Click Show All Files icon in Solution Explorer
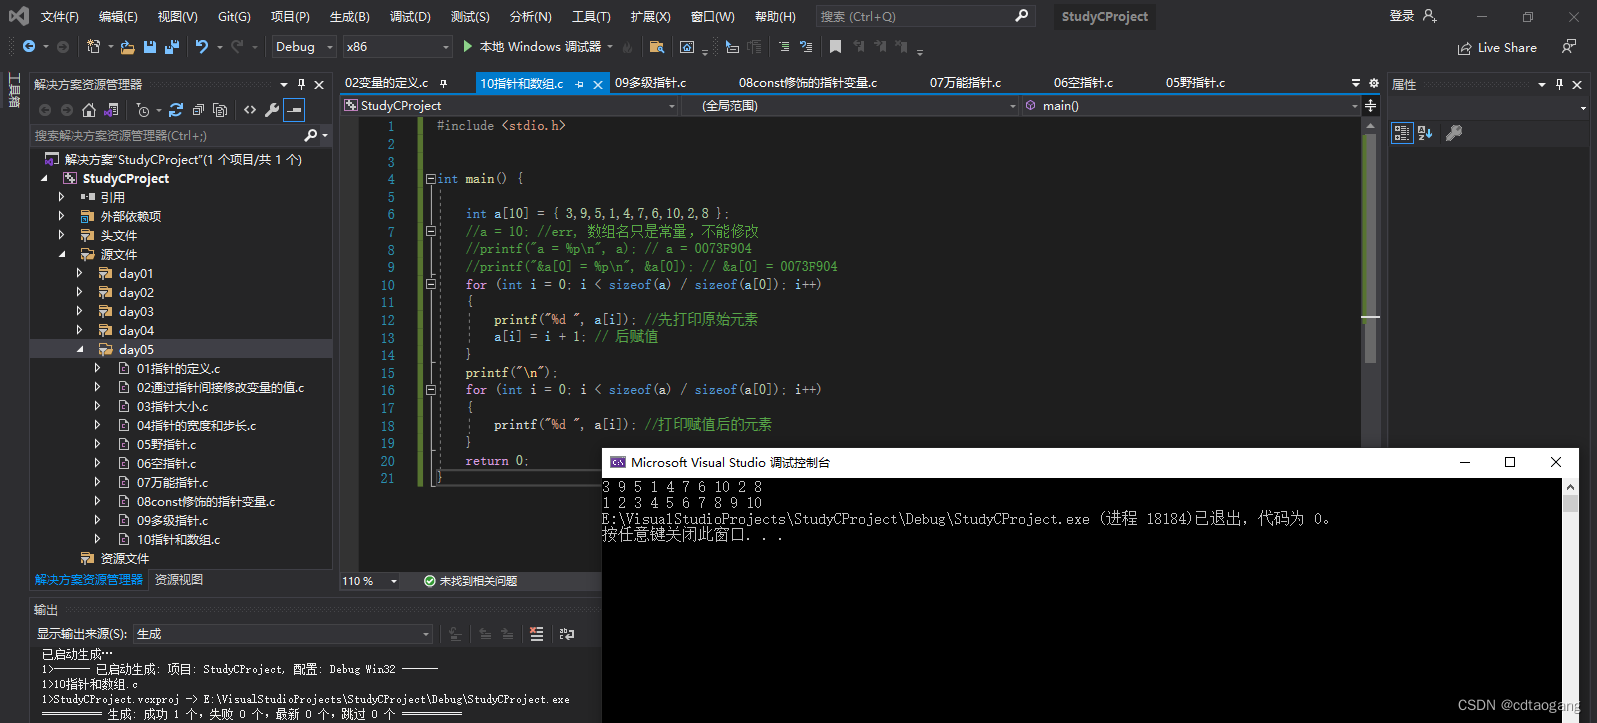1597x723 pixels. tap(220, 110)
